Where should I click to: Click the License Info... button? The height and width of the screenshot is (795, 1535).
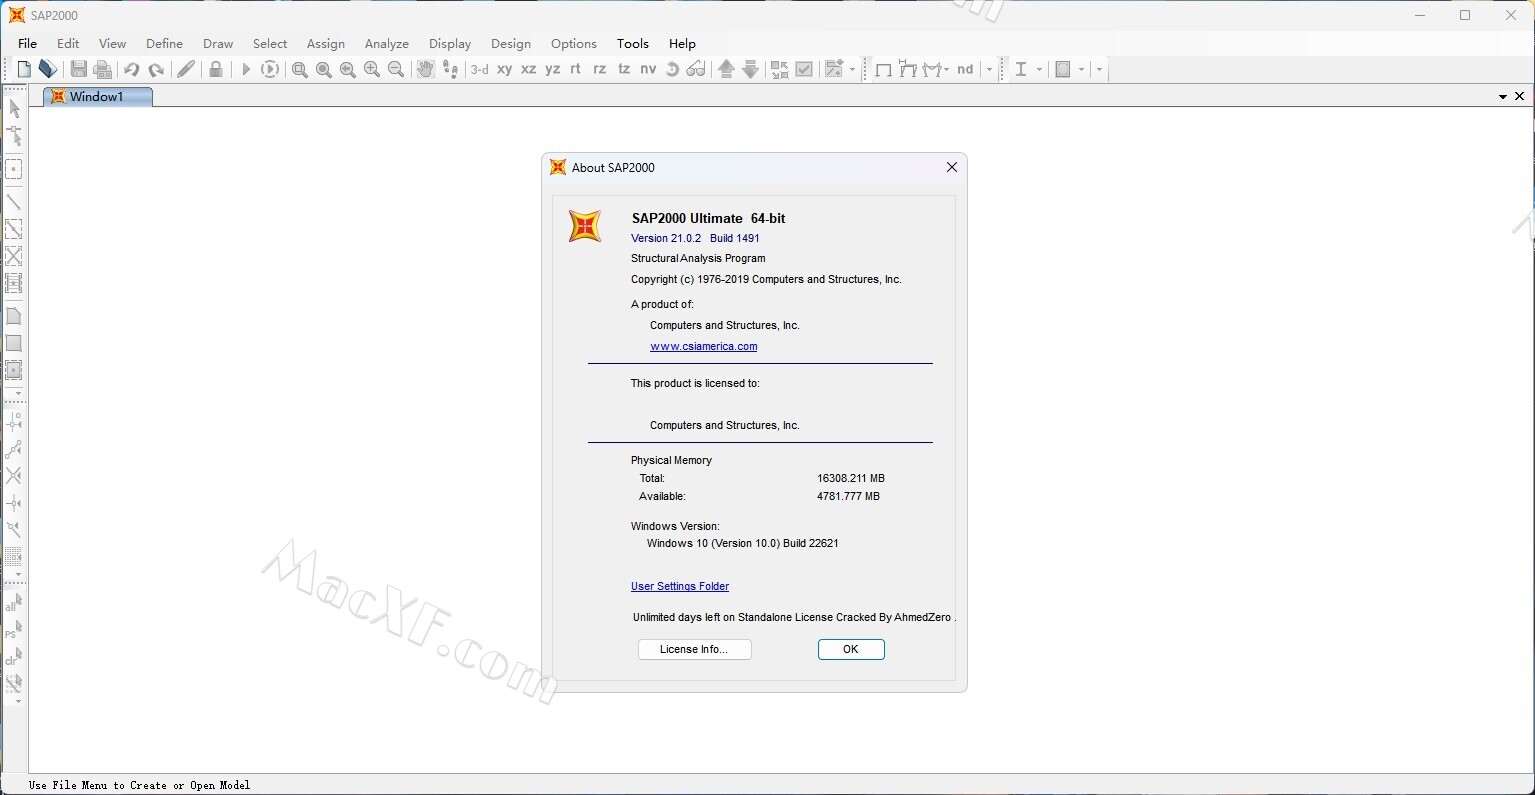(x=694, y=650)
